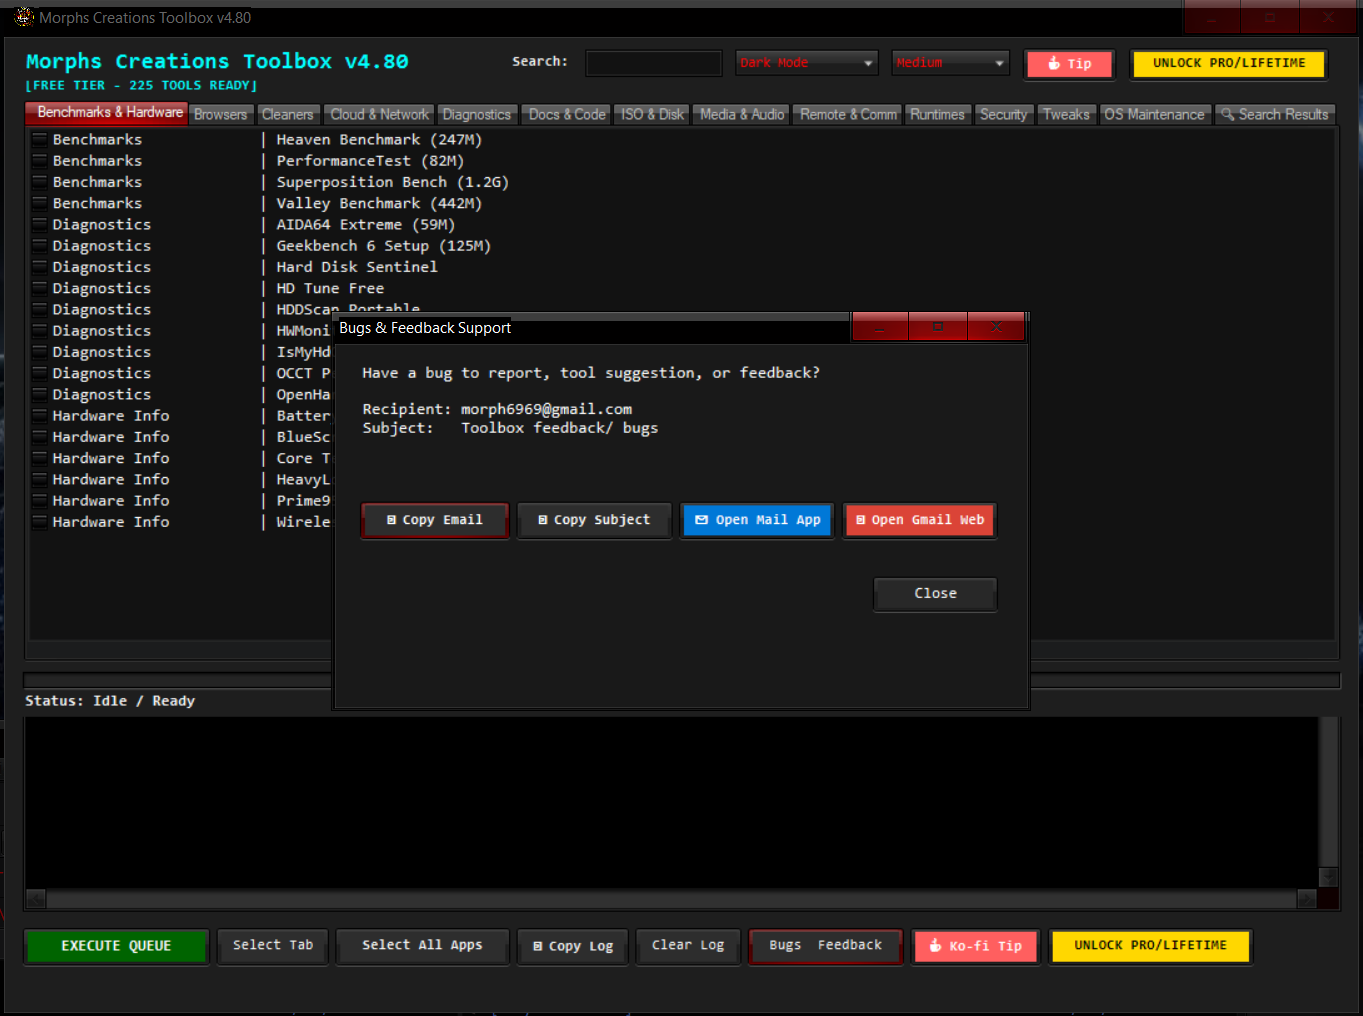Viewport: 1363px width, 1016px height.
Task: Click the EXECUTE QUEUE button
Action: [x=116, y=946]
